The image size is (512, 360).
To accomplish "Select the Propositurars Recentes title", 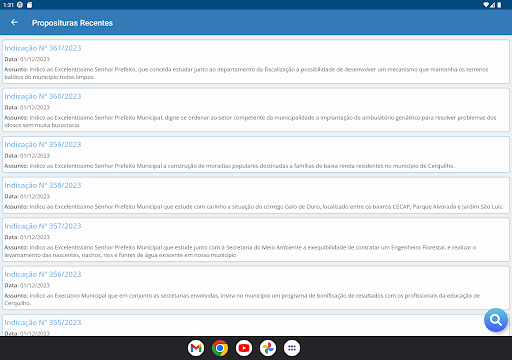I will pos(72,23).
